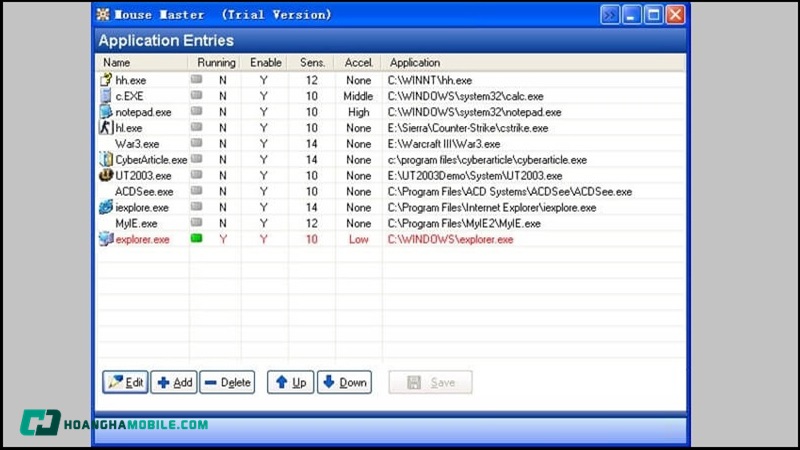Click the Sens. column header
Image resolution: width=800 pixels, height=450 pixels.
tap(312, 63)
